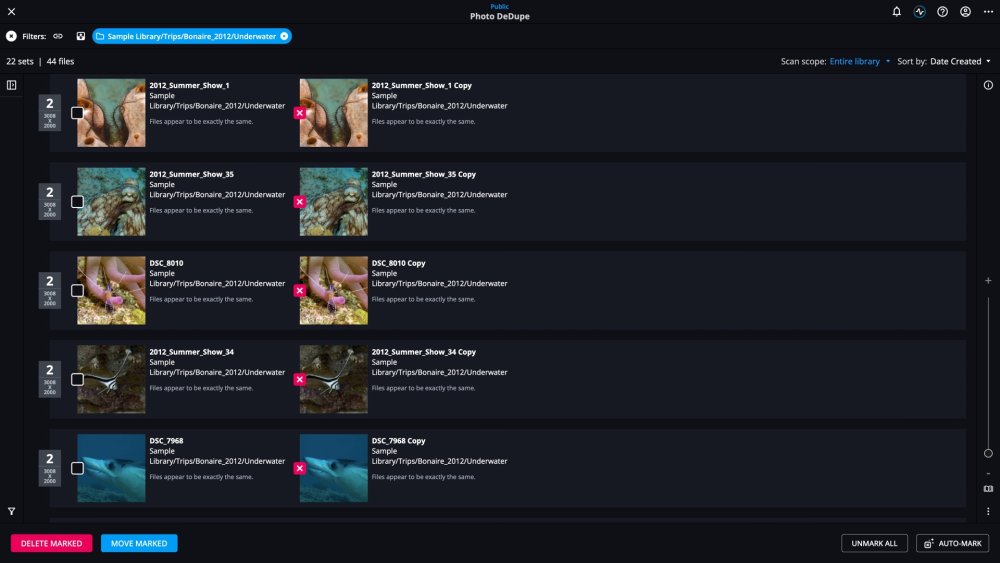The height and width of the screenshot is (563, 1000).
Task: Mark 2012_Summer_Show_35 checkbox
Action: pos(77,201)
